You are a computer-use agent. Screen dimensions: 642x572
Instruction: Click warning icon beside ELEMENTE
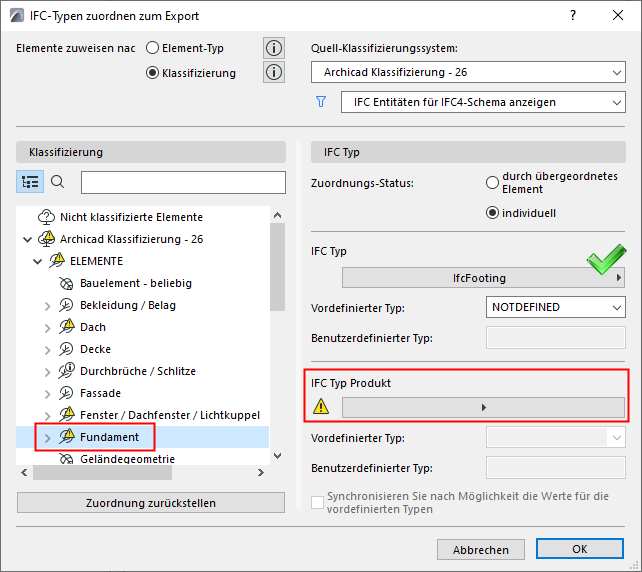pos(57,260)
